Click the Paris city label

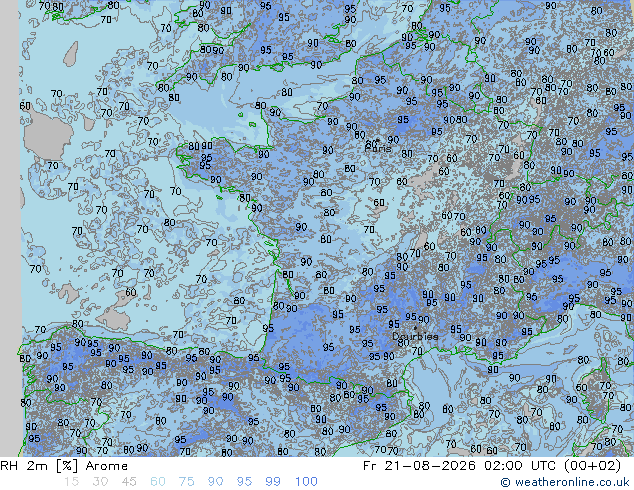(x=378, y=148)
